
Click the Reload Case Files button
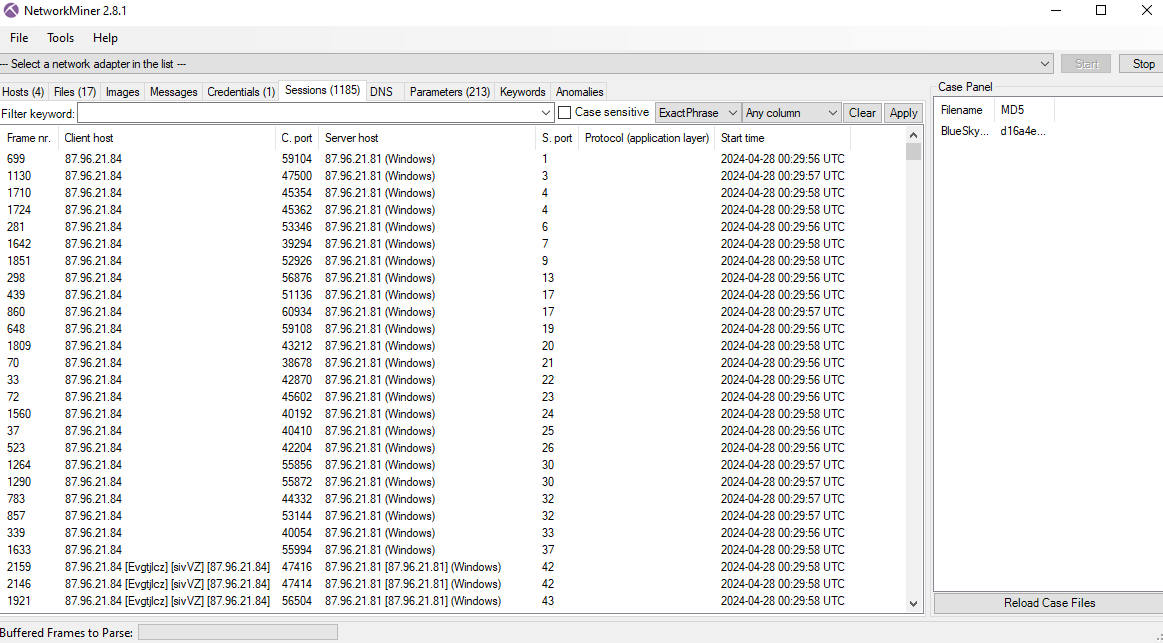tap(1049, 603)
